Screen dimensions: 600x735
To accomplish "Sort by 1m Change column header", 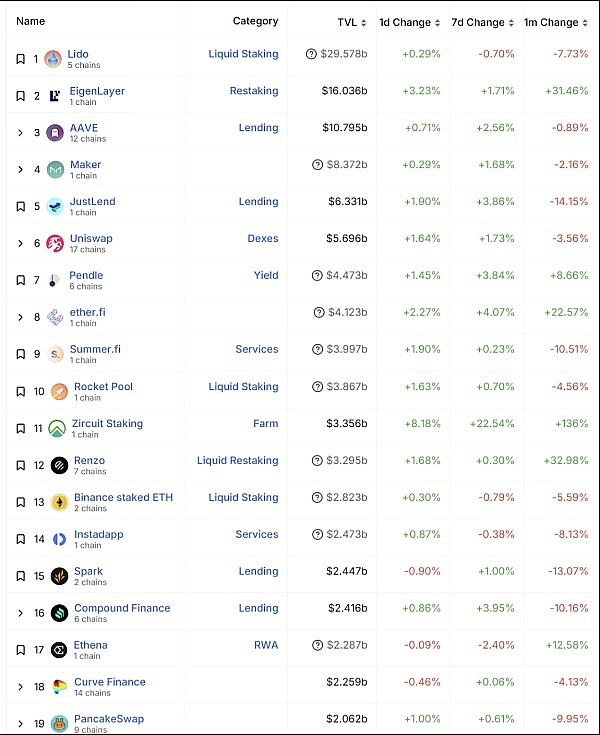I will [x=556, y=22].
